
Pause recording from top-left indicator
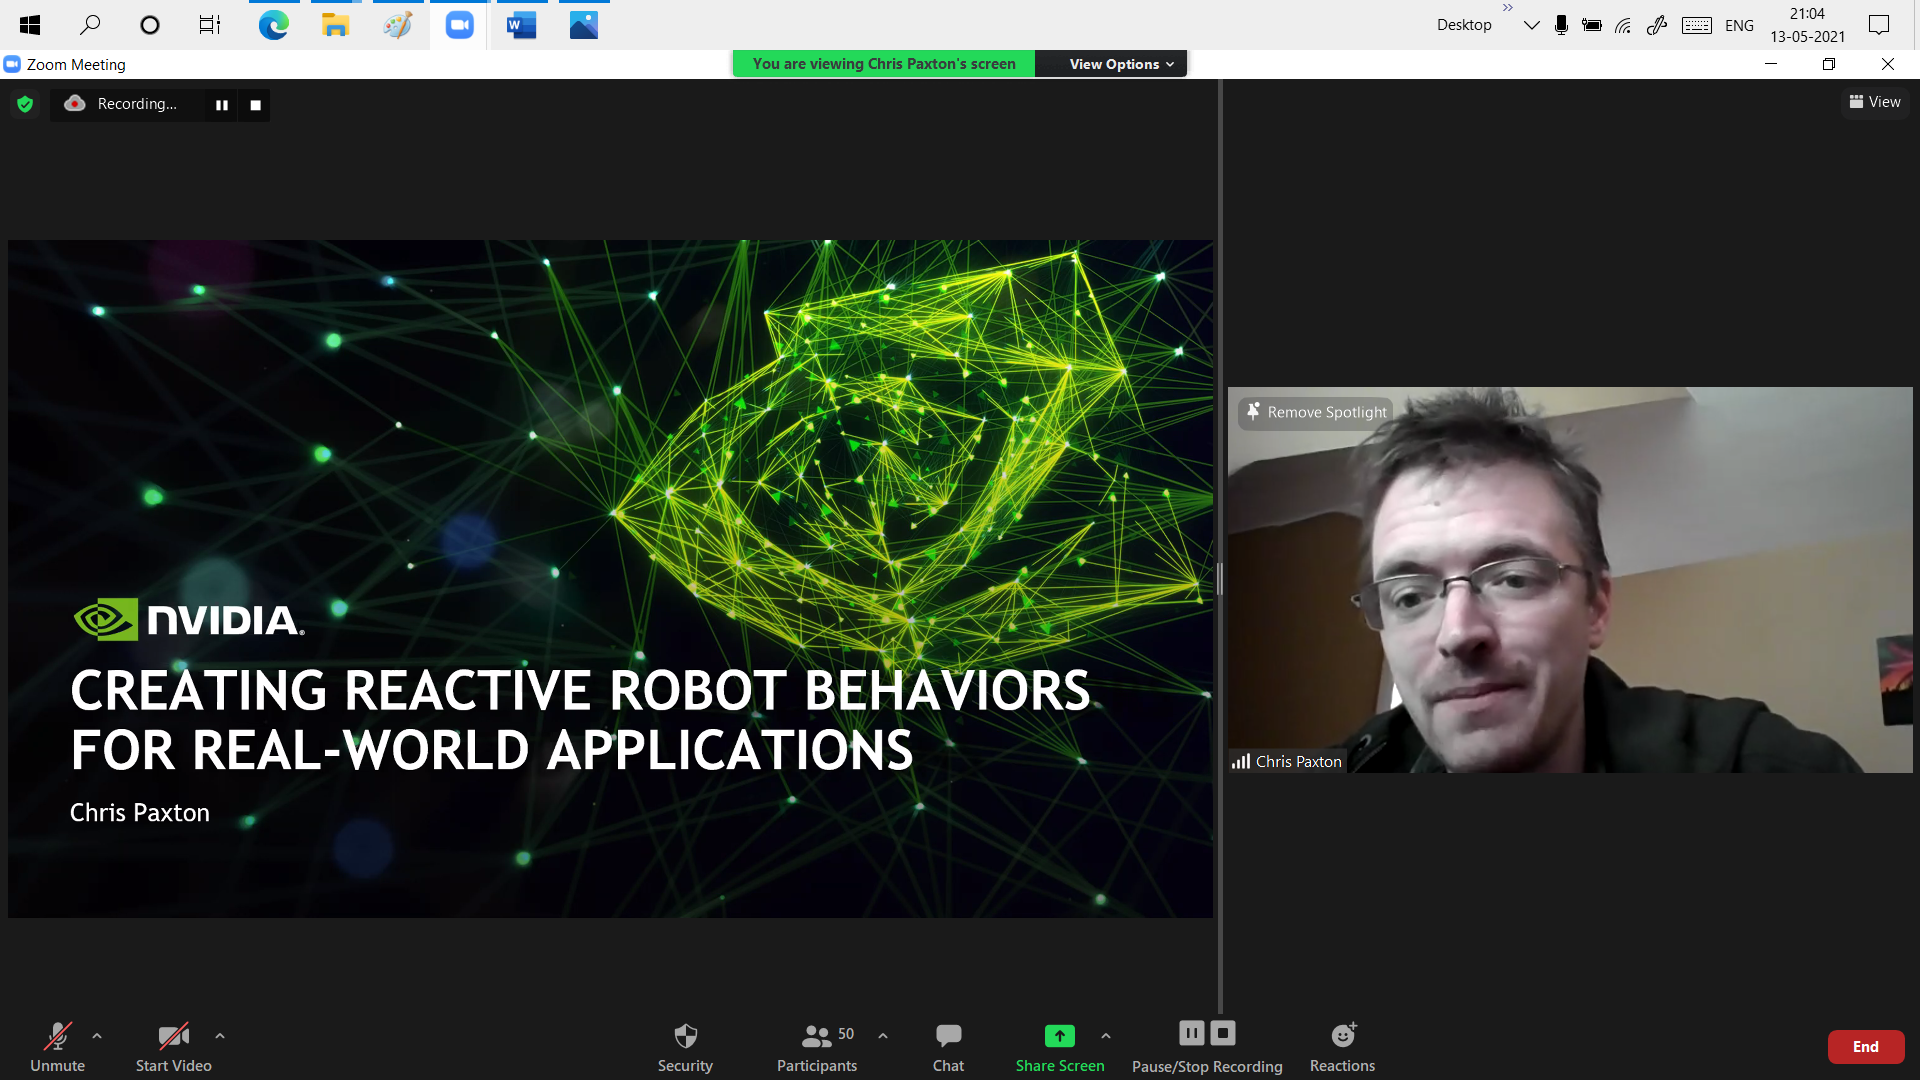point(222,105)
